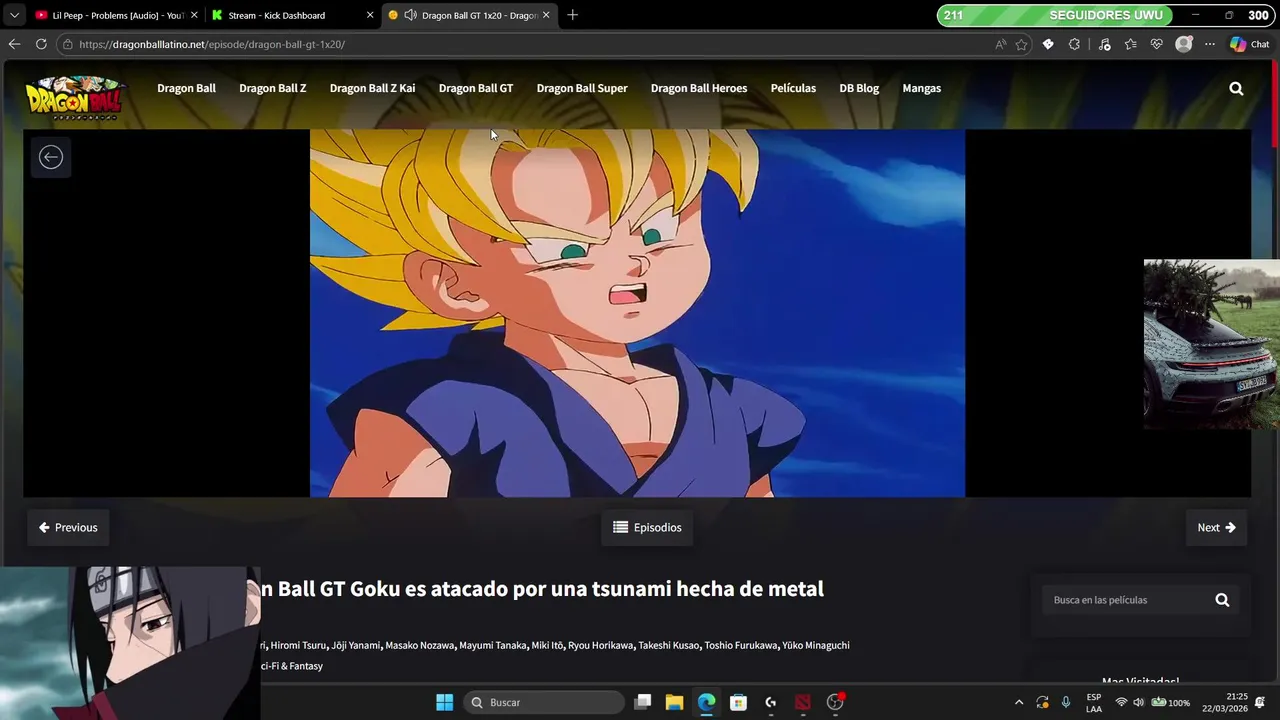The width and height of the screenshot is (1280, 720).
Task: Open cast link Ryou Horikawa
Action: click(600, 645)
